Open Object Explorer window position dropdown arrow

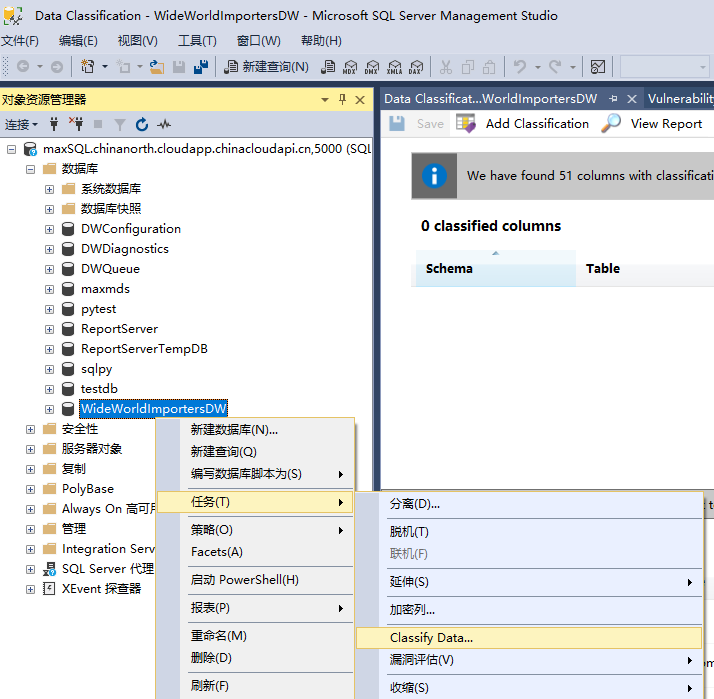point(325,100)
